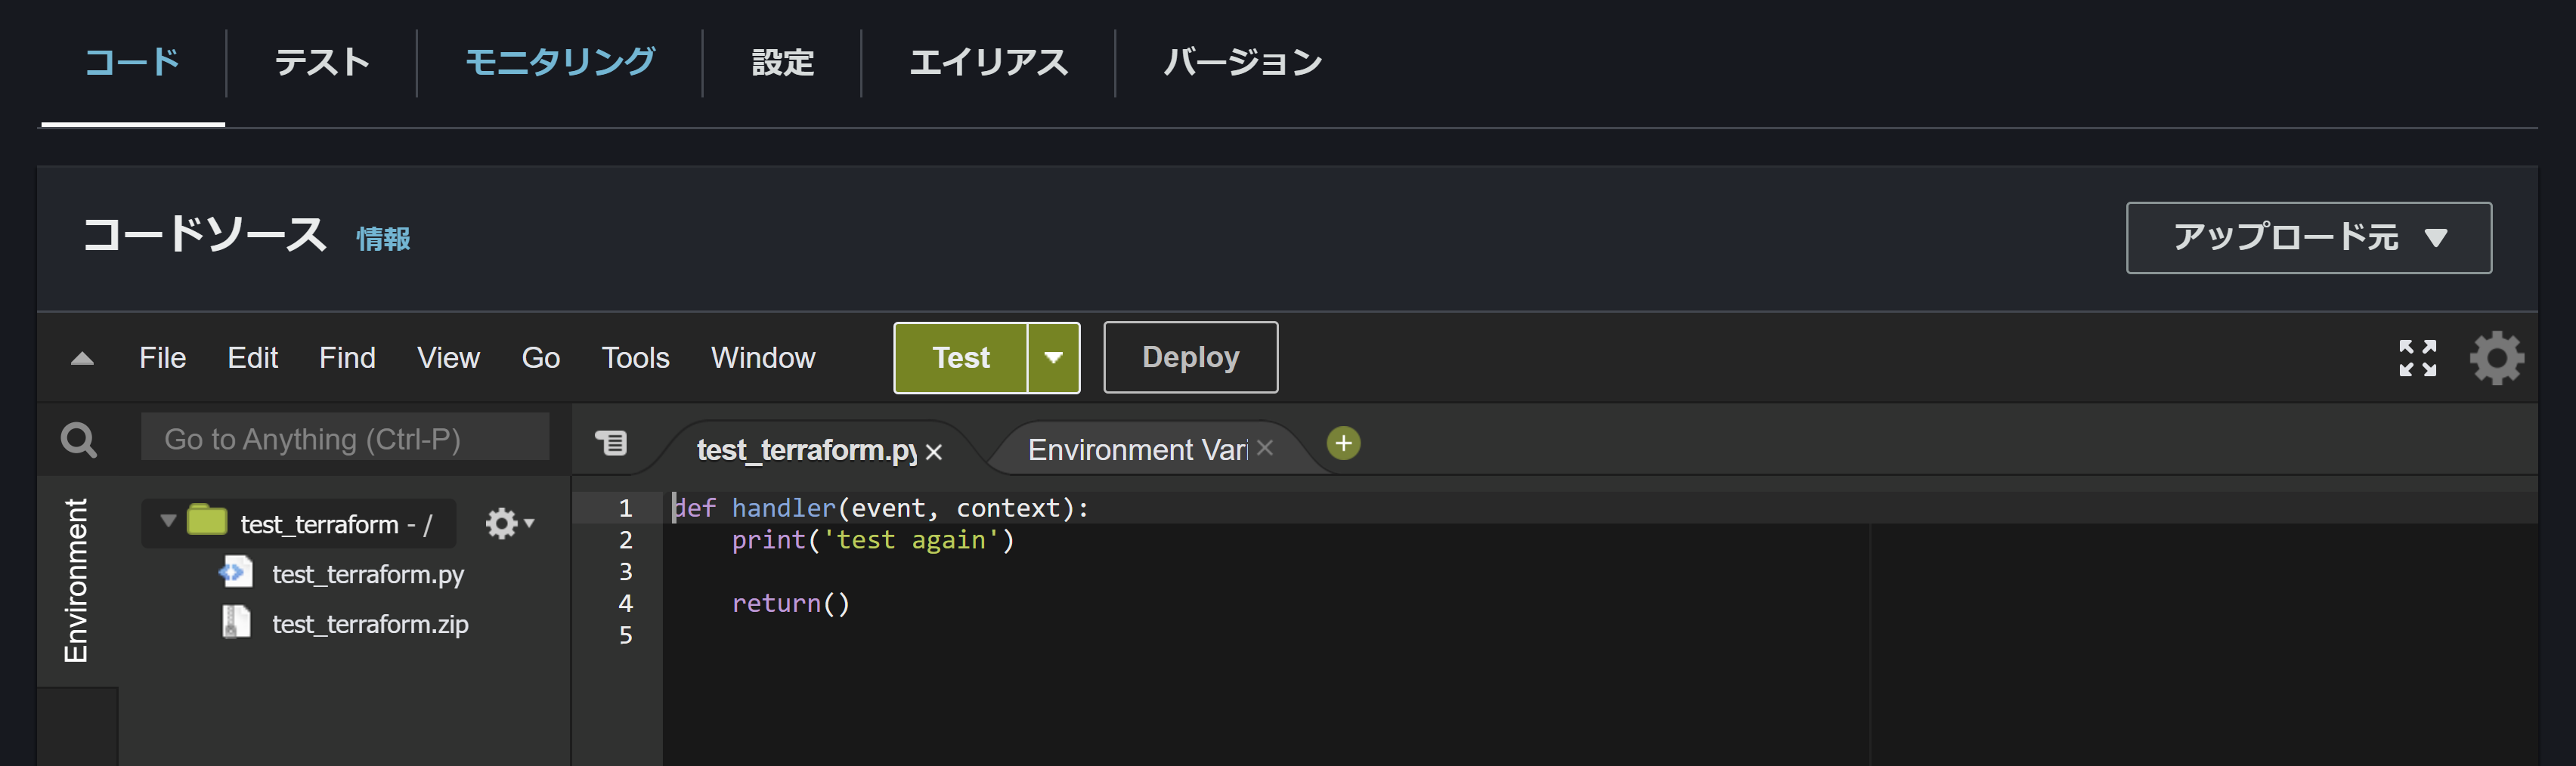
Task: Close the test_terraform.py editor tab
Action: [x=933, y=451]
